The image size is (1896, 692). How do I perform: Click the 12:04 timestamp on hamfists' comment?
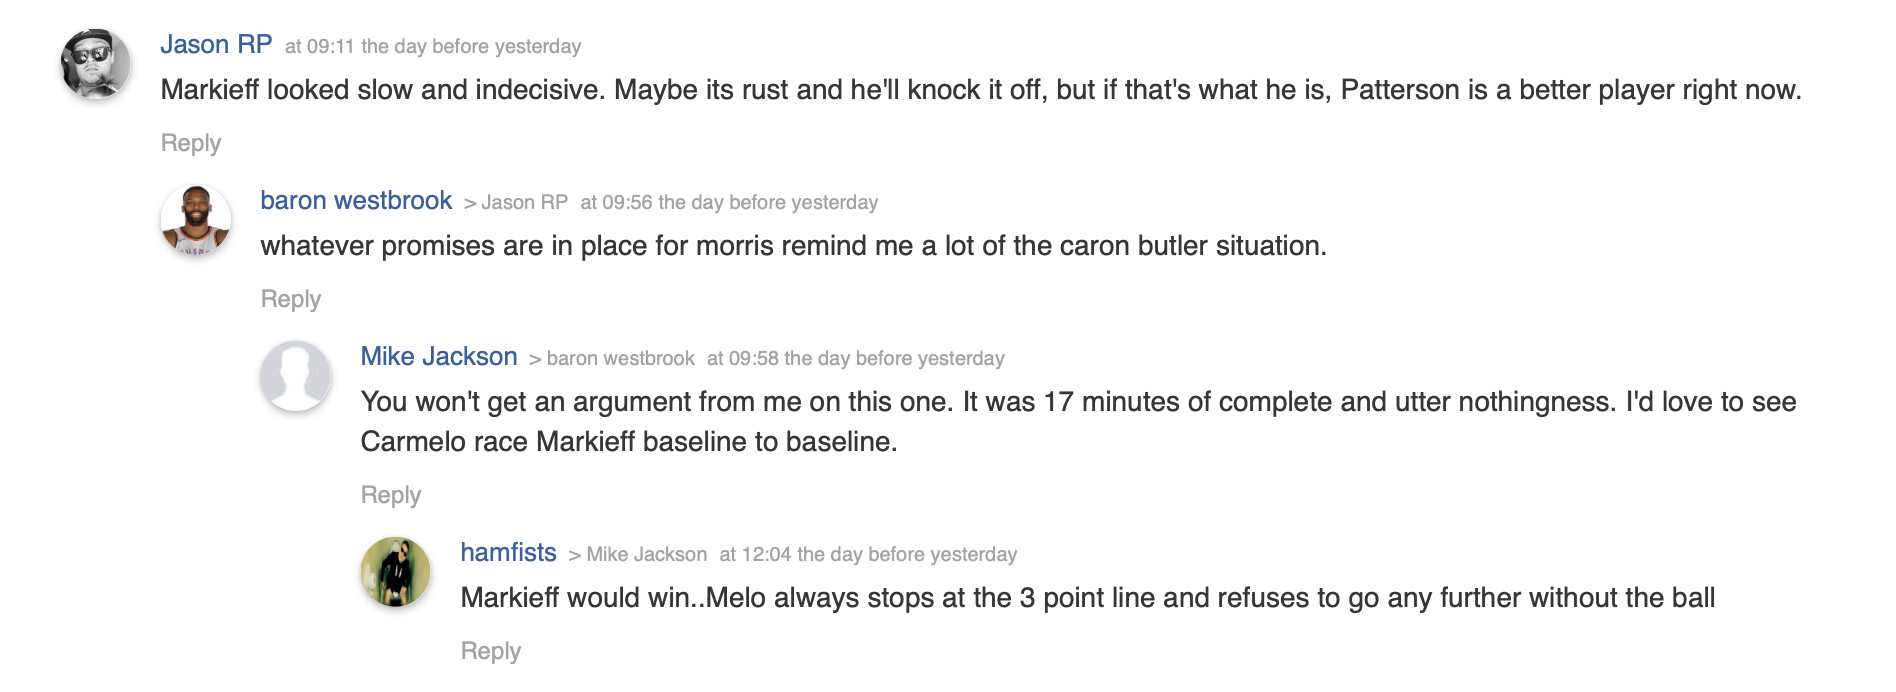pos(868,555)
